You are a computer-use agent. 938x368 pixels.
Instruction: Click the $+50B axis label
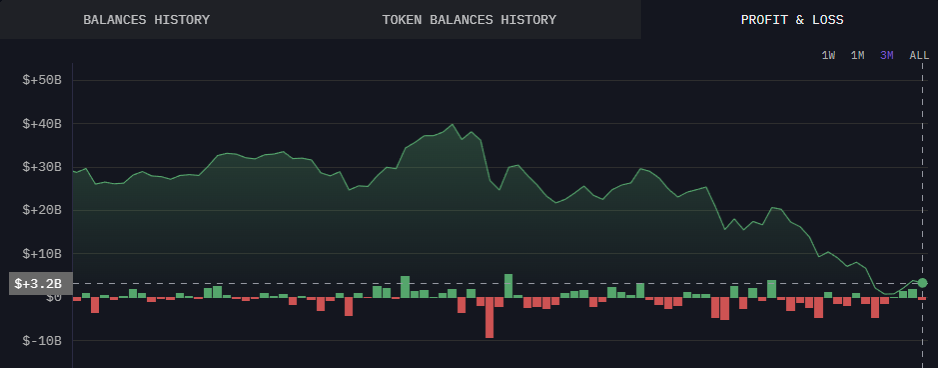point(42,80)
